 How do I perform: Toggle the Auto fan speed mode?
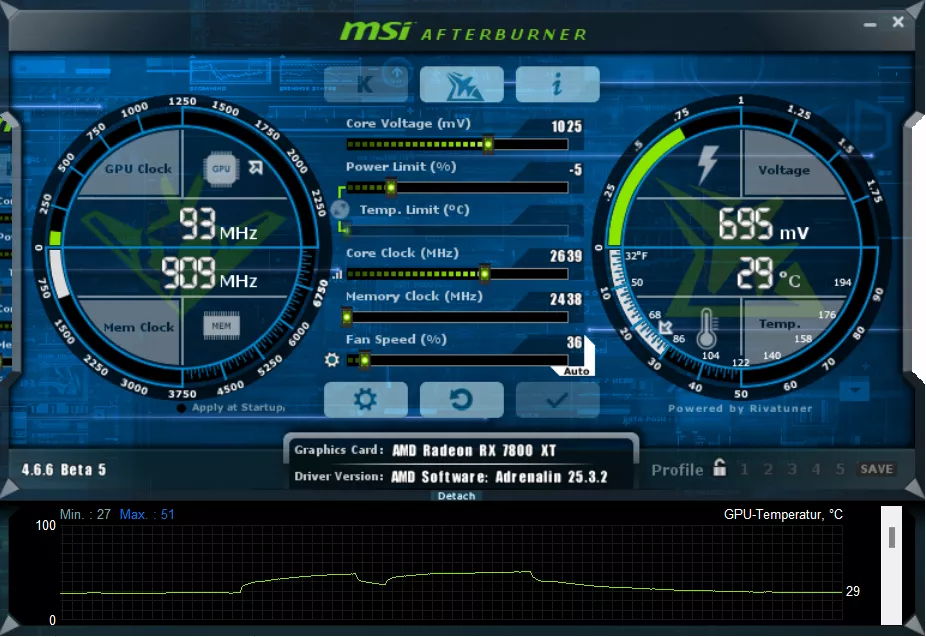[576, 371]
